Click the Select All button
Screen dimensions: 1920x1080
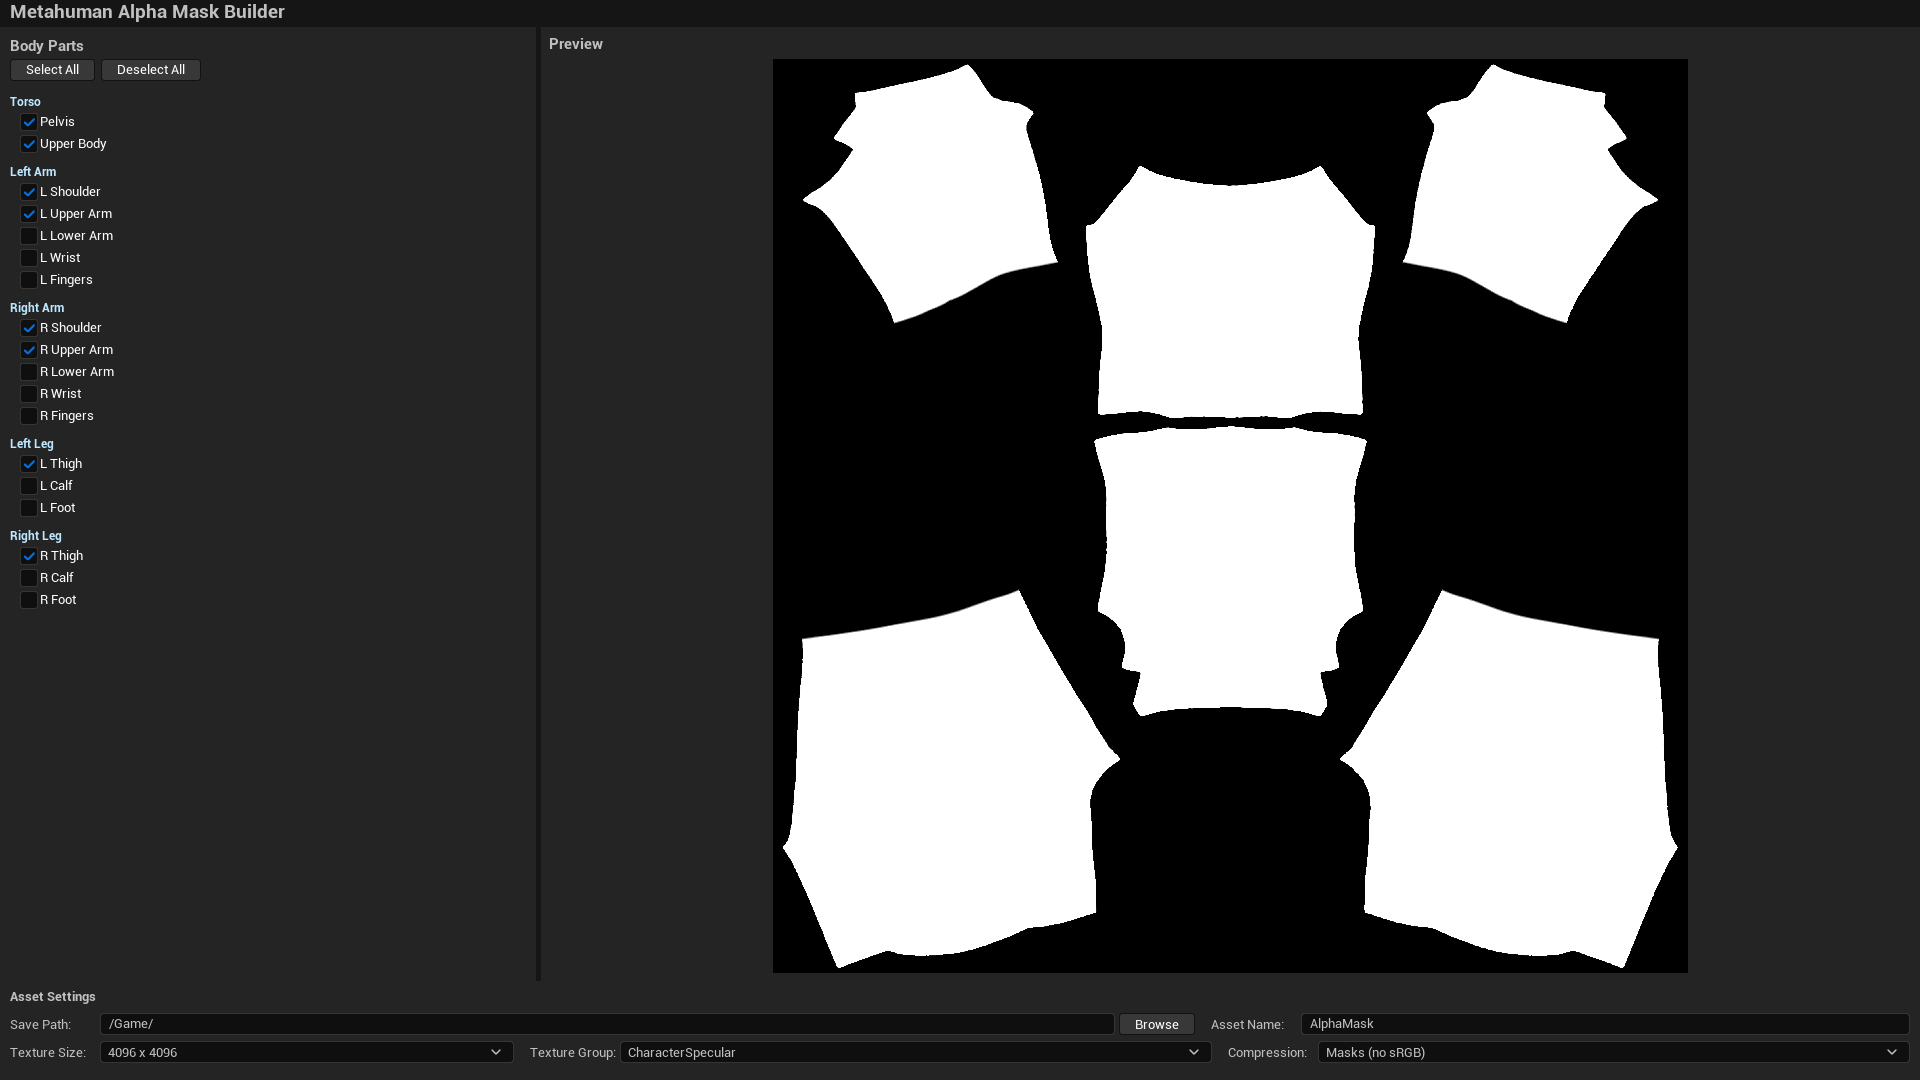click(52, 70)
